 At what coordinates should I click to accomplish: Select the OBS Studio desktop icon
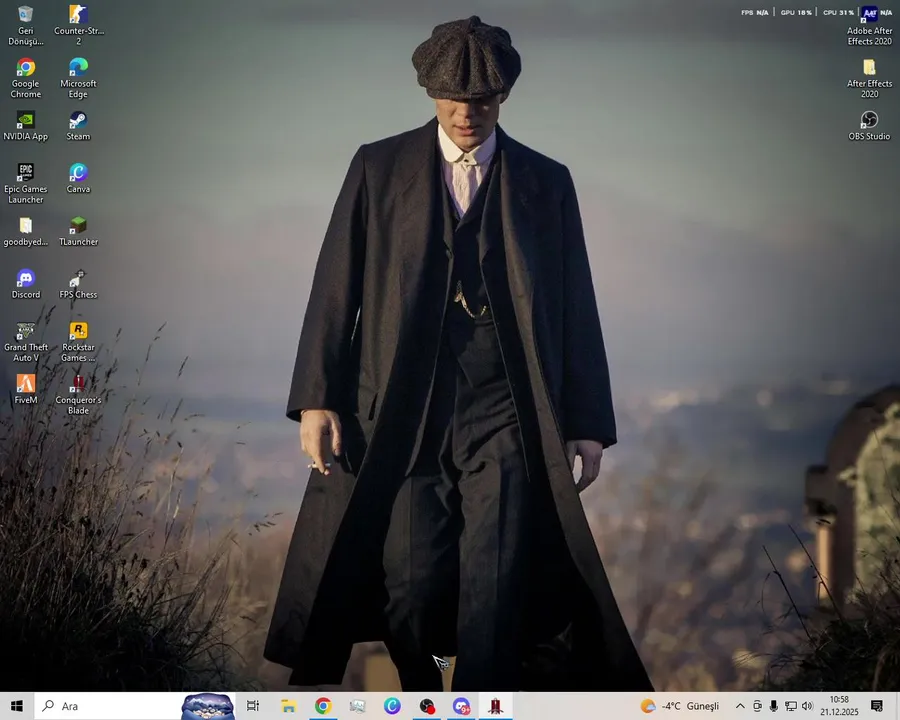[x=869, y=126]
